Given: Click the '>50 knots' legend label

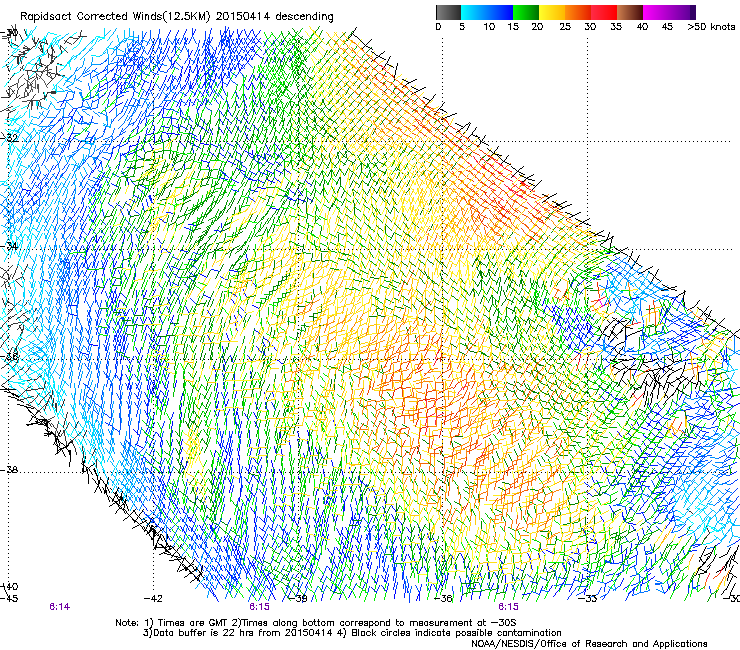Looking at the screenshot, I should (x=711, y=27).
